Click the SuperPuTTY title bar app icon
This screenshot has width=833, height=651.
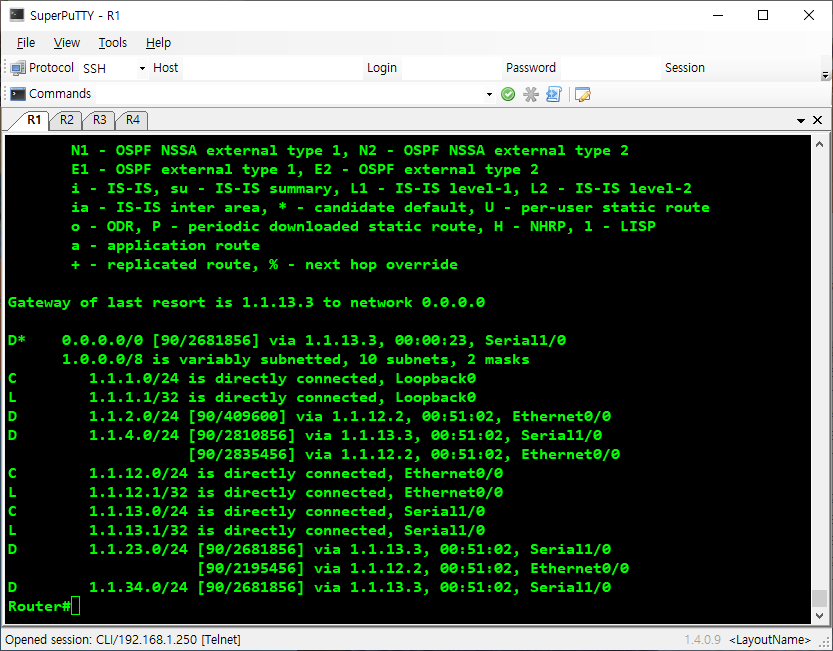pyautogui.click(x=16, y=14)
